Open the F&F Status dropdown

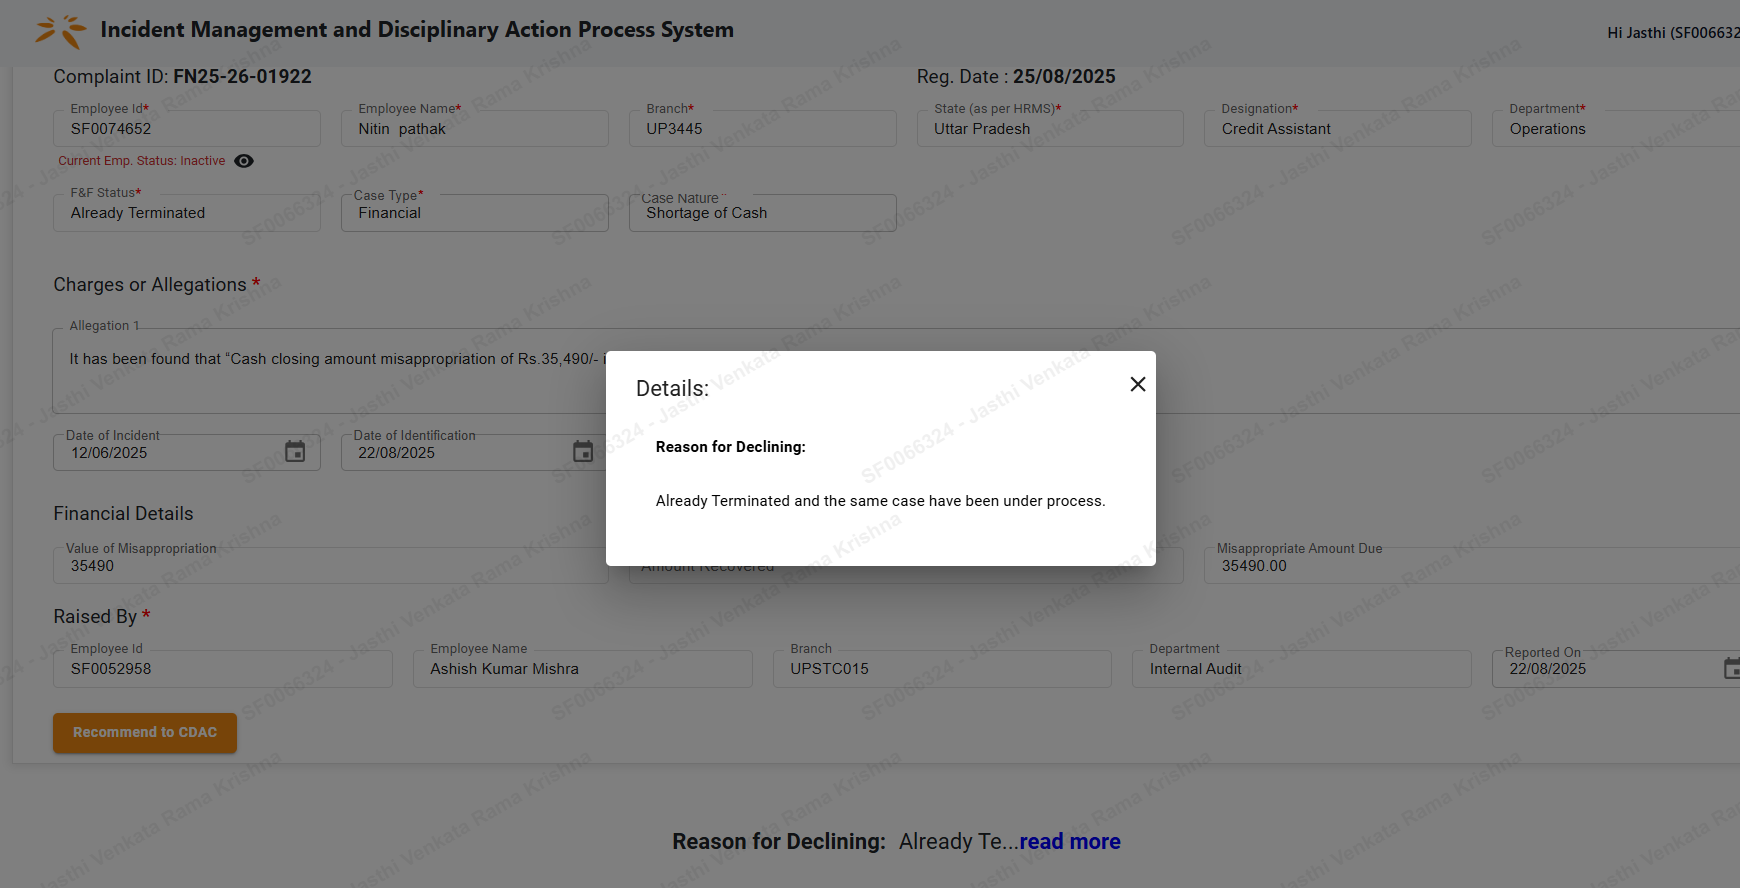187,213
